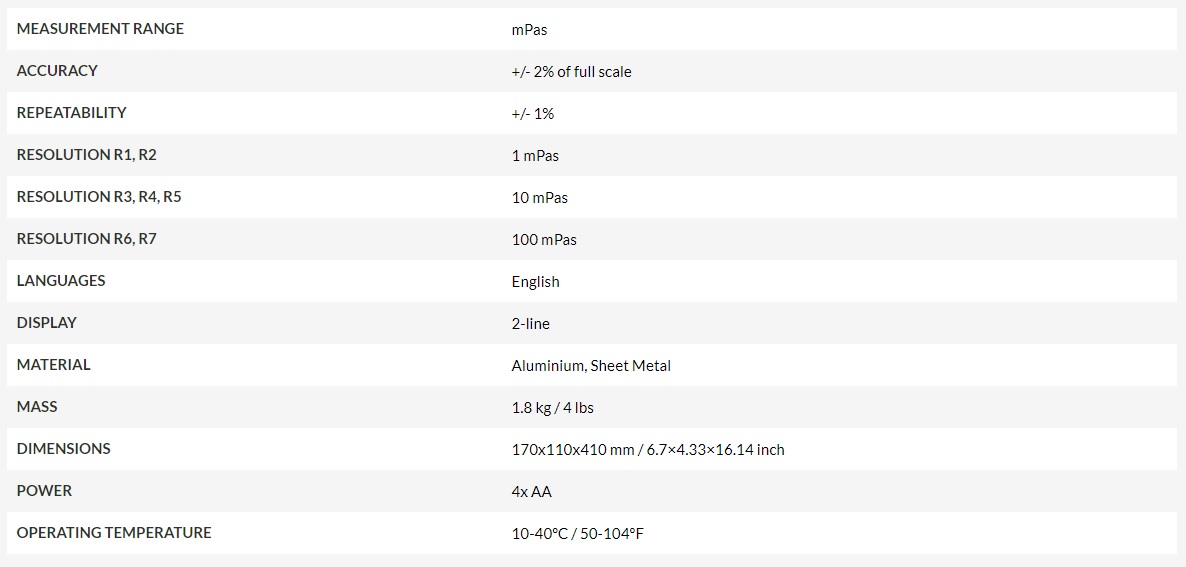Click the RESOLUTION R3, R4, R5 label

click(99, 197)
